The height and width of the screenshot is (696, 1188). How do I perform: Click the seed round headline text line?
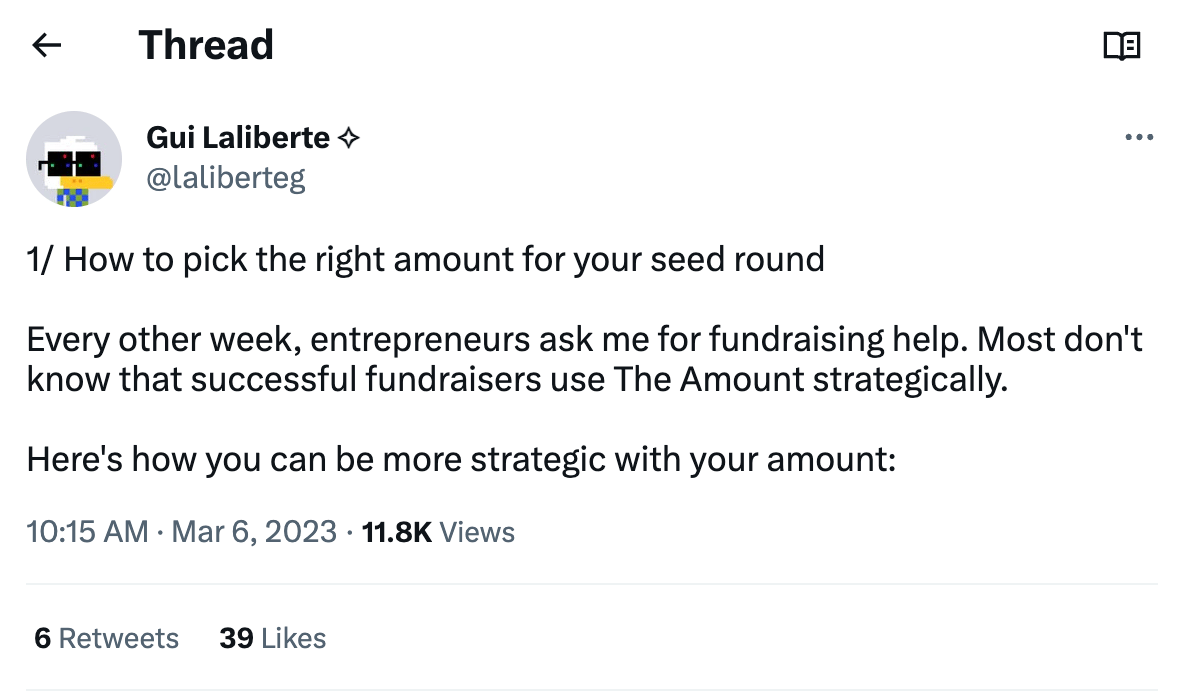coord(426,260)
